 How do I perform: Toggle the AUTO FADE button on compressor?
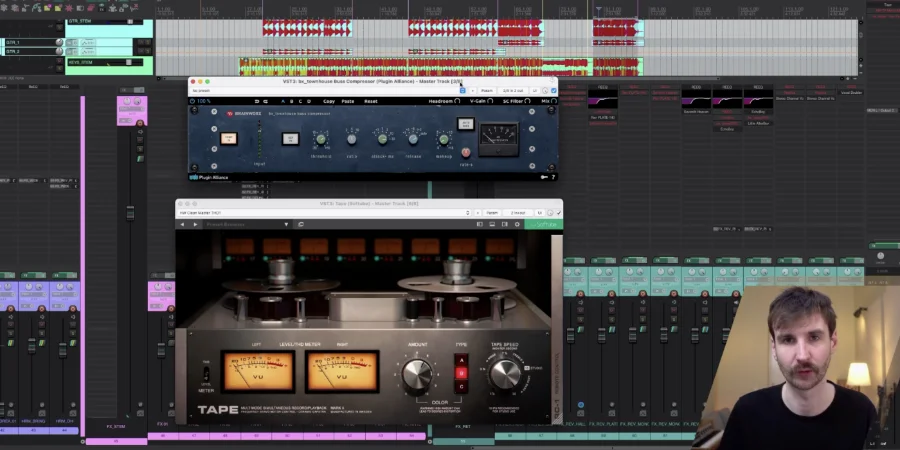(465, 124)
